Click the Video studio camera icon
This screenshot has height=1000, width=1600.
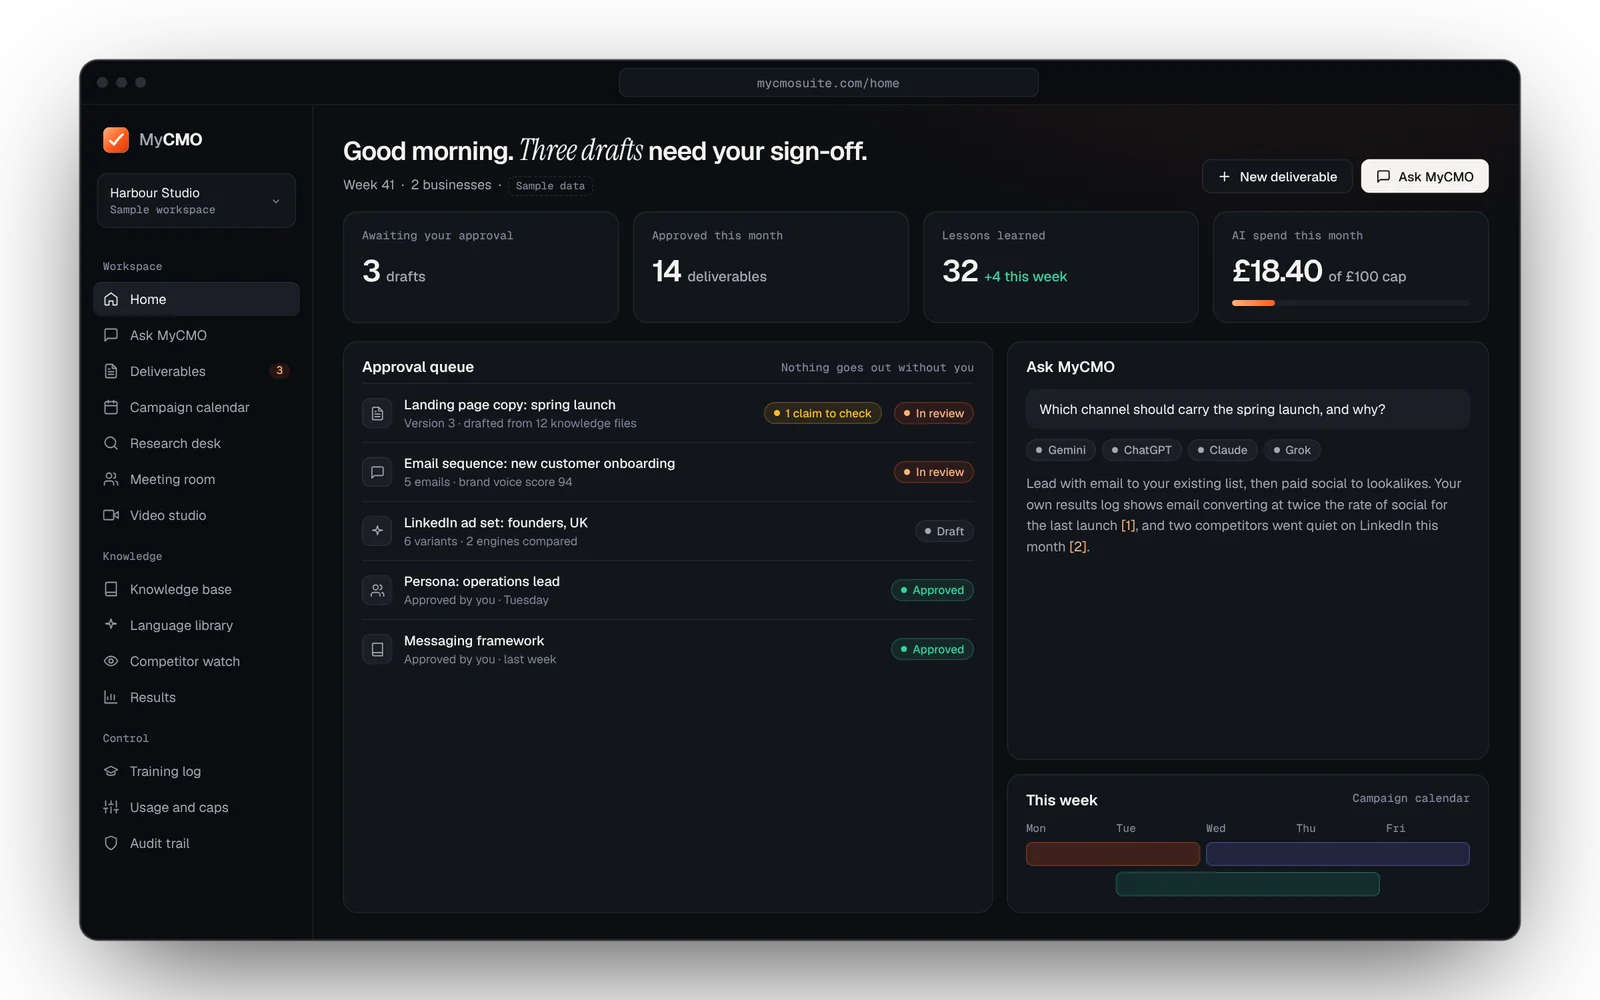[111, 515]
